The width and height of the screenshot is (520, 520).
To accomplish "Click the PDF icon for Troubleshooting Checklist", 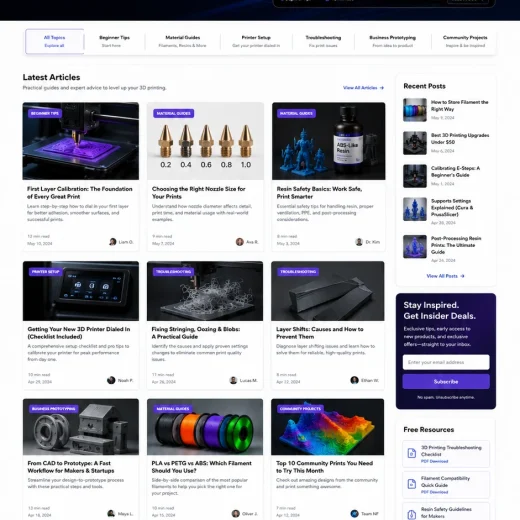I will (412, 453).
